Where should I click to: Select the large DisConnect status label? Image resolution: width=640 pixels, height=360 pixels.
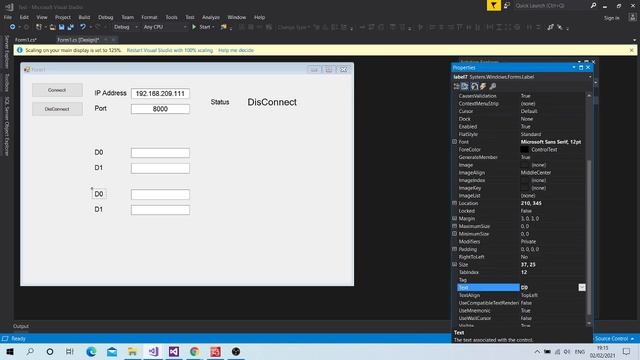(272, 102)
